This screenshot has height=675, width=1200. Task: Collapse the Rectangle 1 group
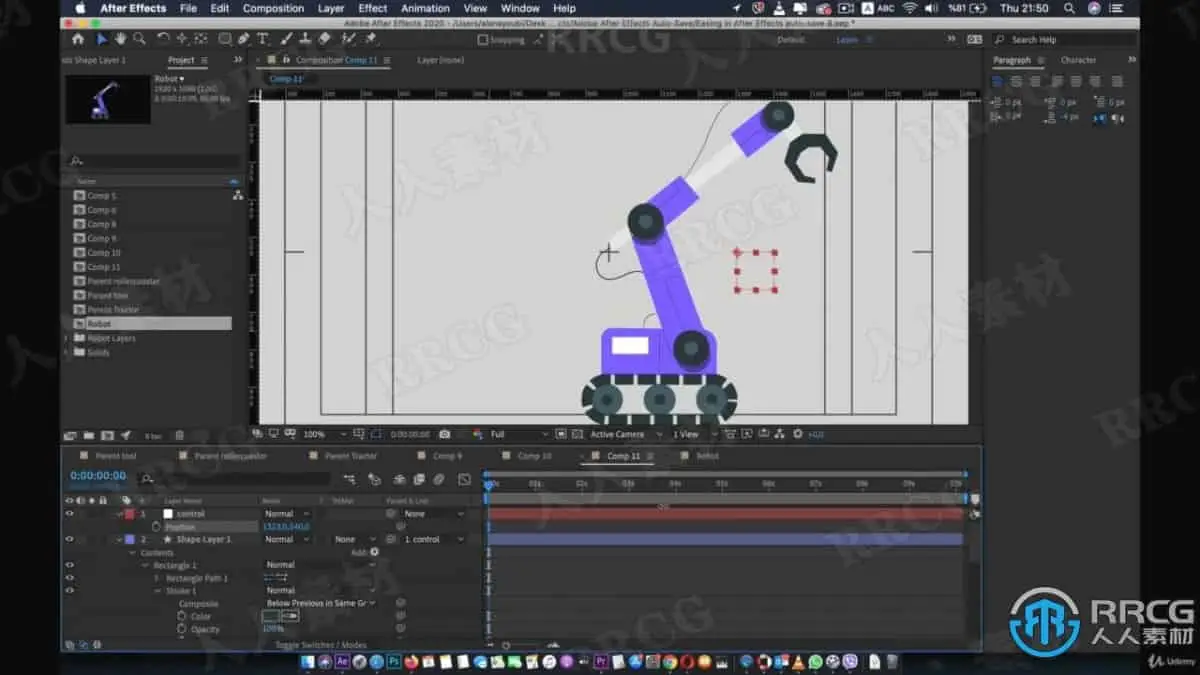tap(145, 565)
